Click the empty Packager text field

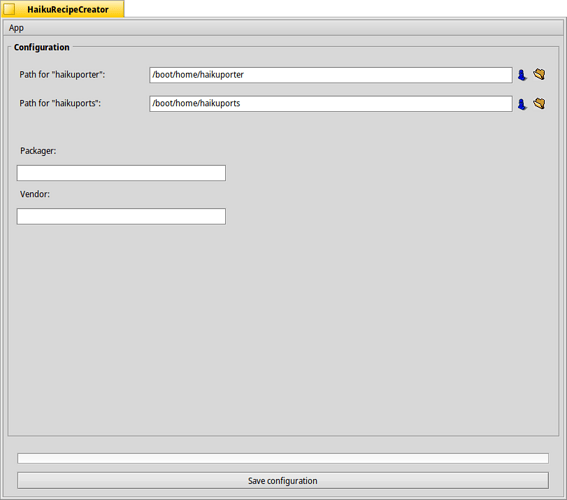(121, 173)
